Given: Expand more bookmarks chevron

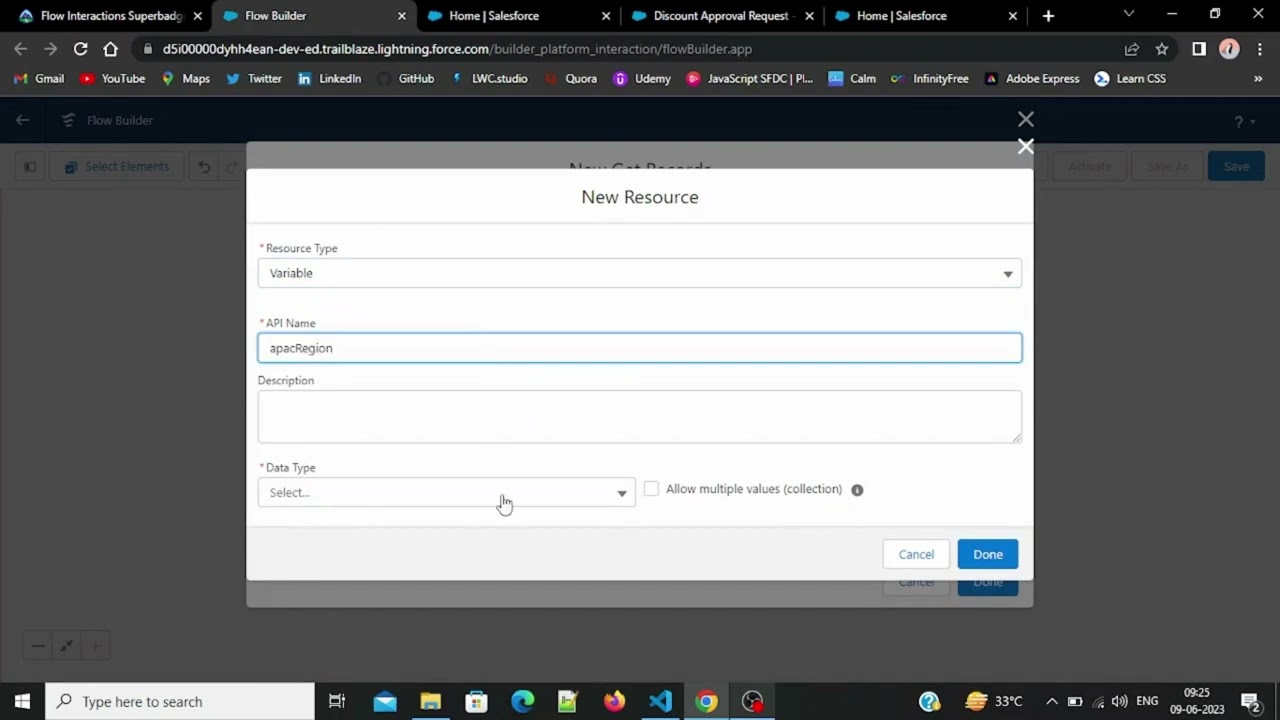Looking at the screenshot, I should (x=1258, y=79).
